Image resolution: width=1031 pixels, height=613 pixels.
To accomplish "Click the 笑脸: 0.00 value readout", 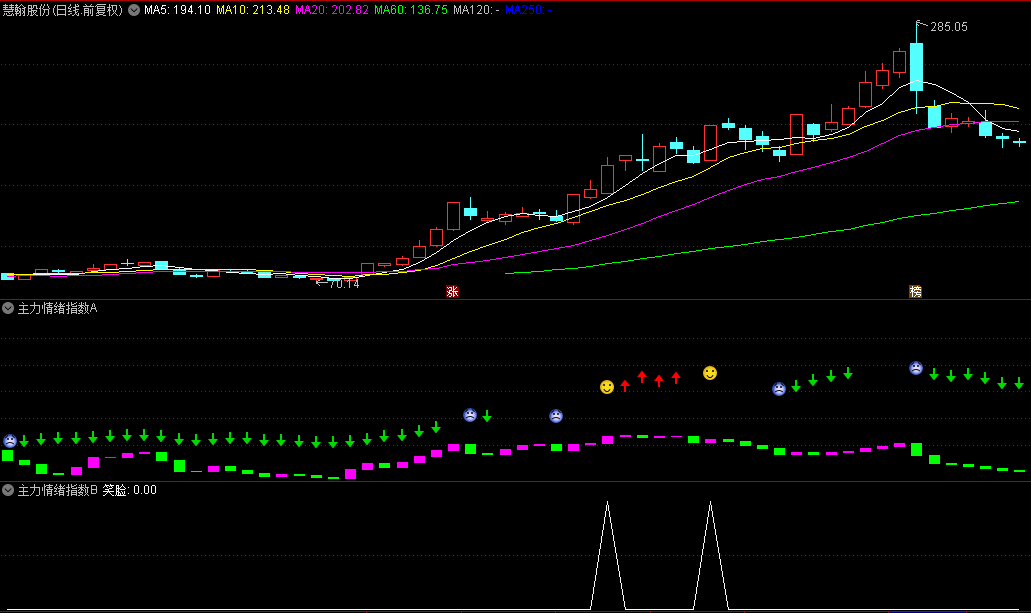I will tap(130, 490).
